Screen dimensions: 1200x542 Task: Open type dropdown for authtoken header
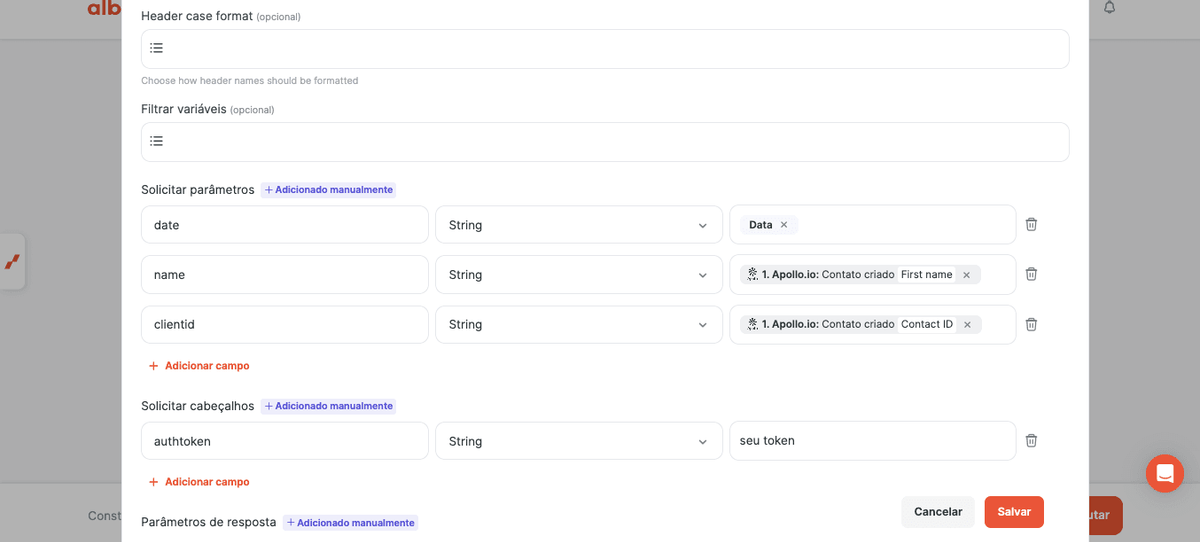pyautogui.click(x=579, y=441)
